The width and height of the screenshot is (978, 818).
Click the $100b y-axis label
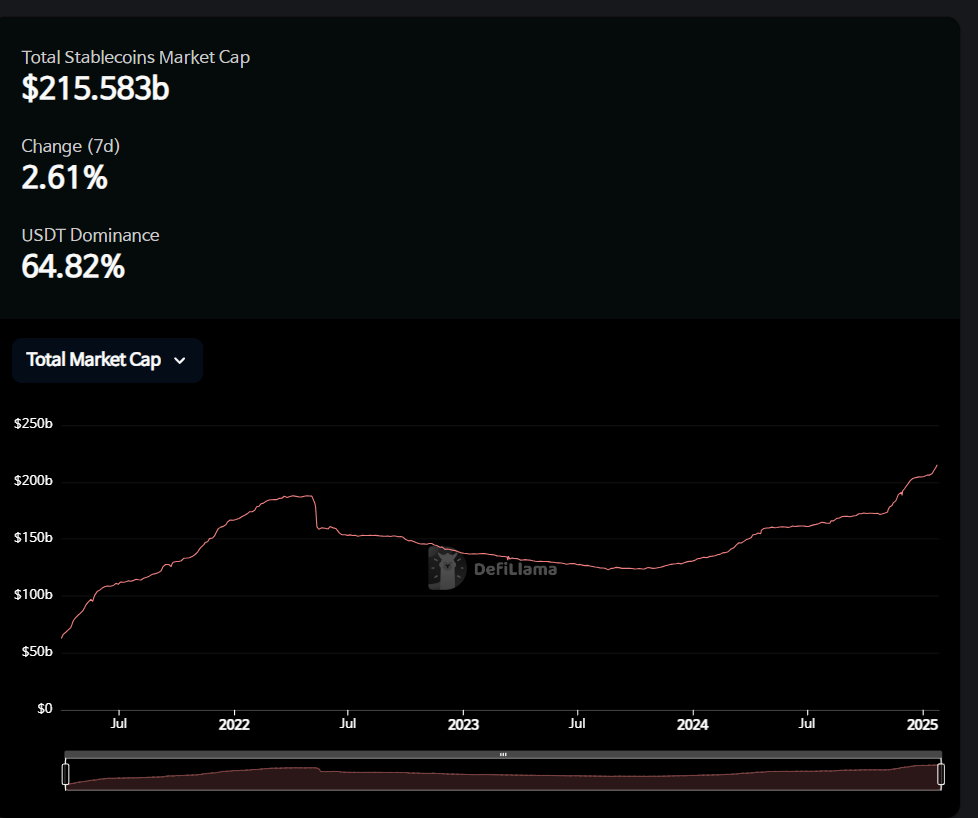[33, 595]
